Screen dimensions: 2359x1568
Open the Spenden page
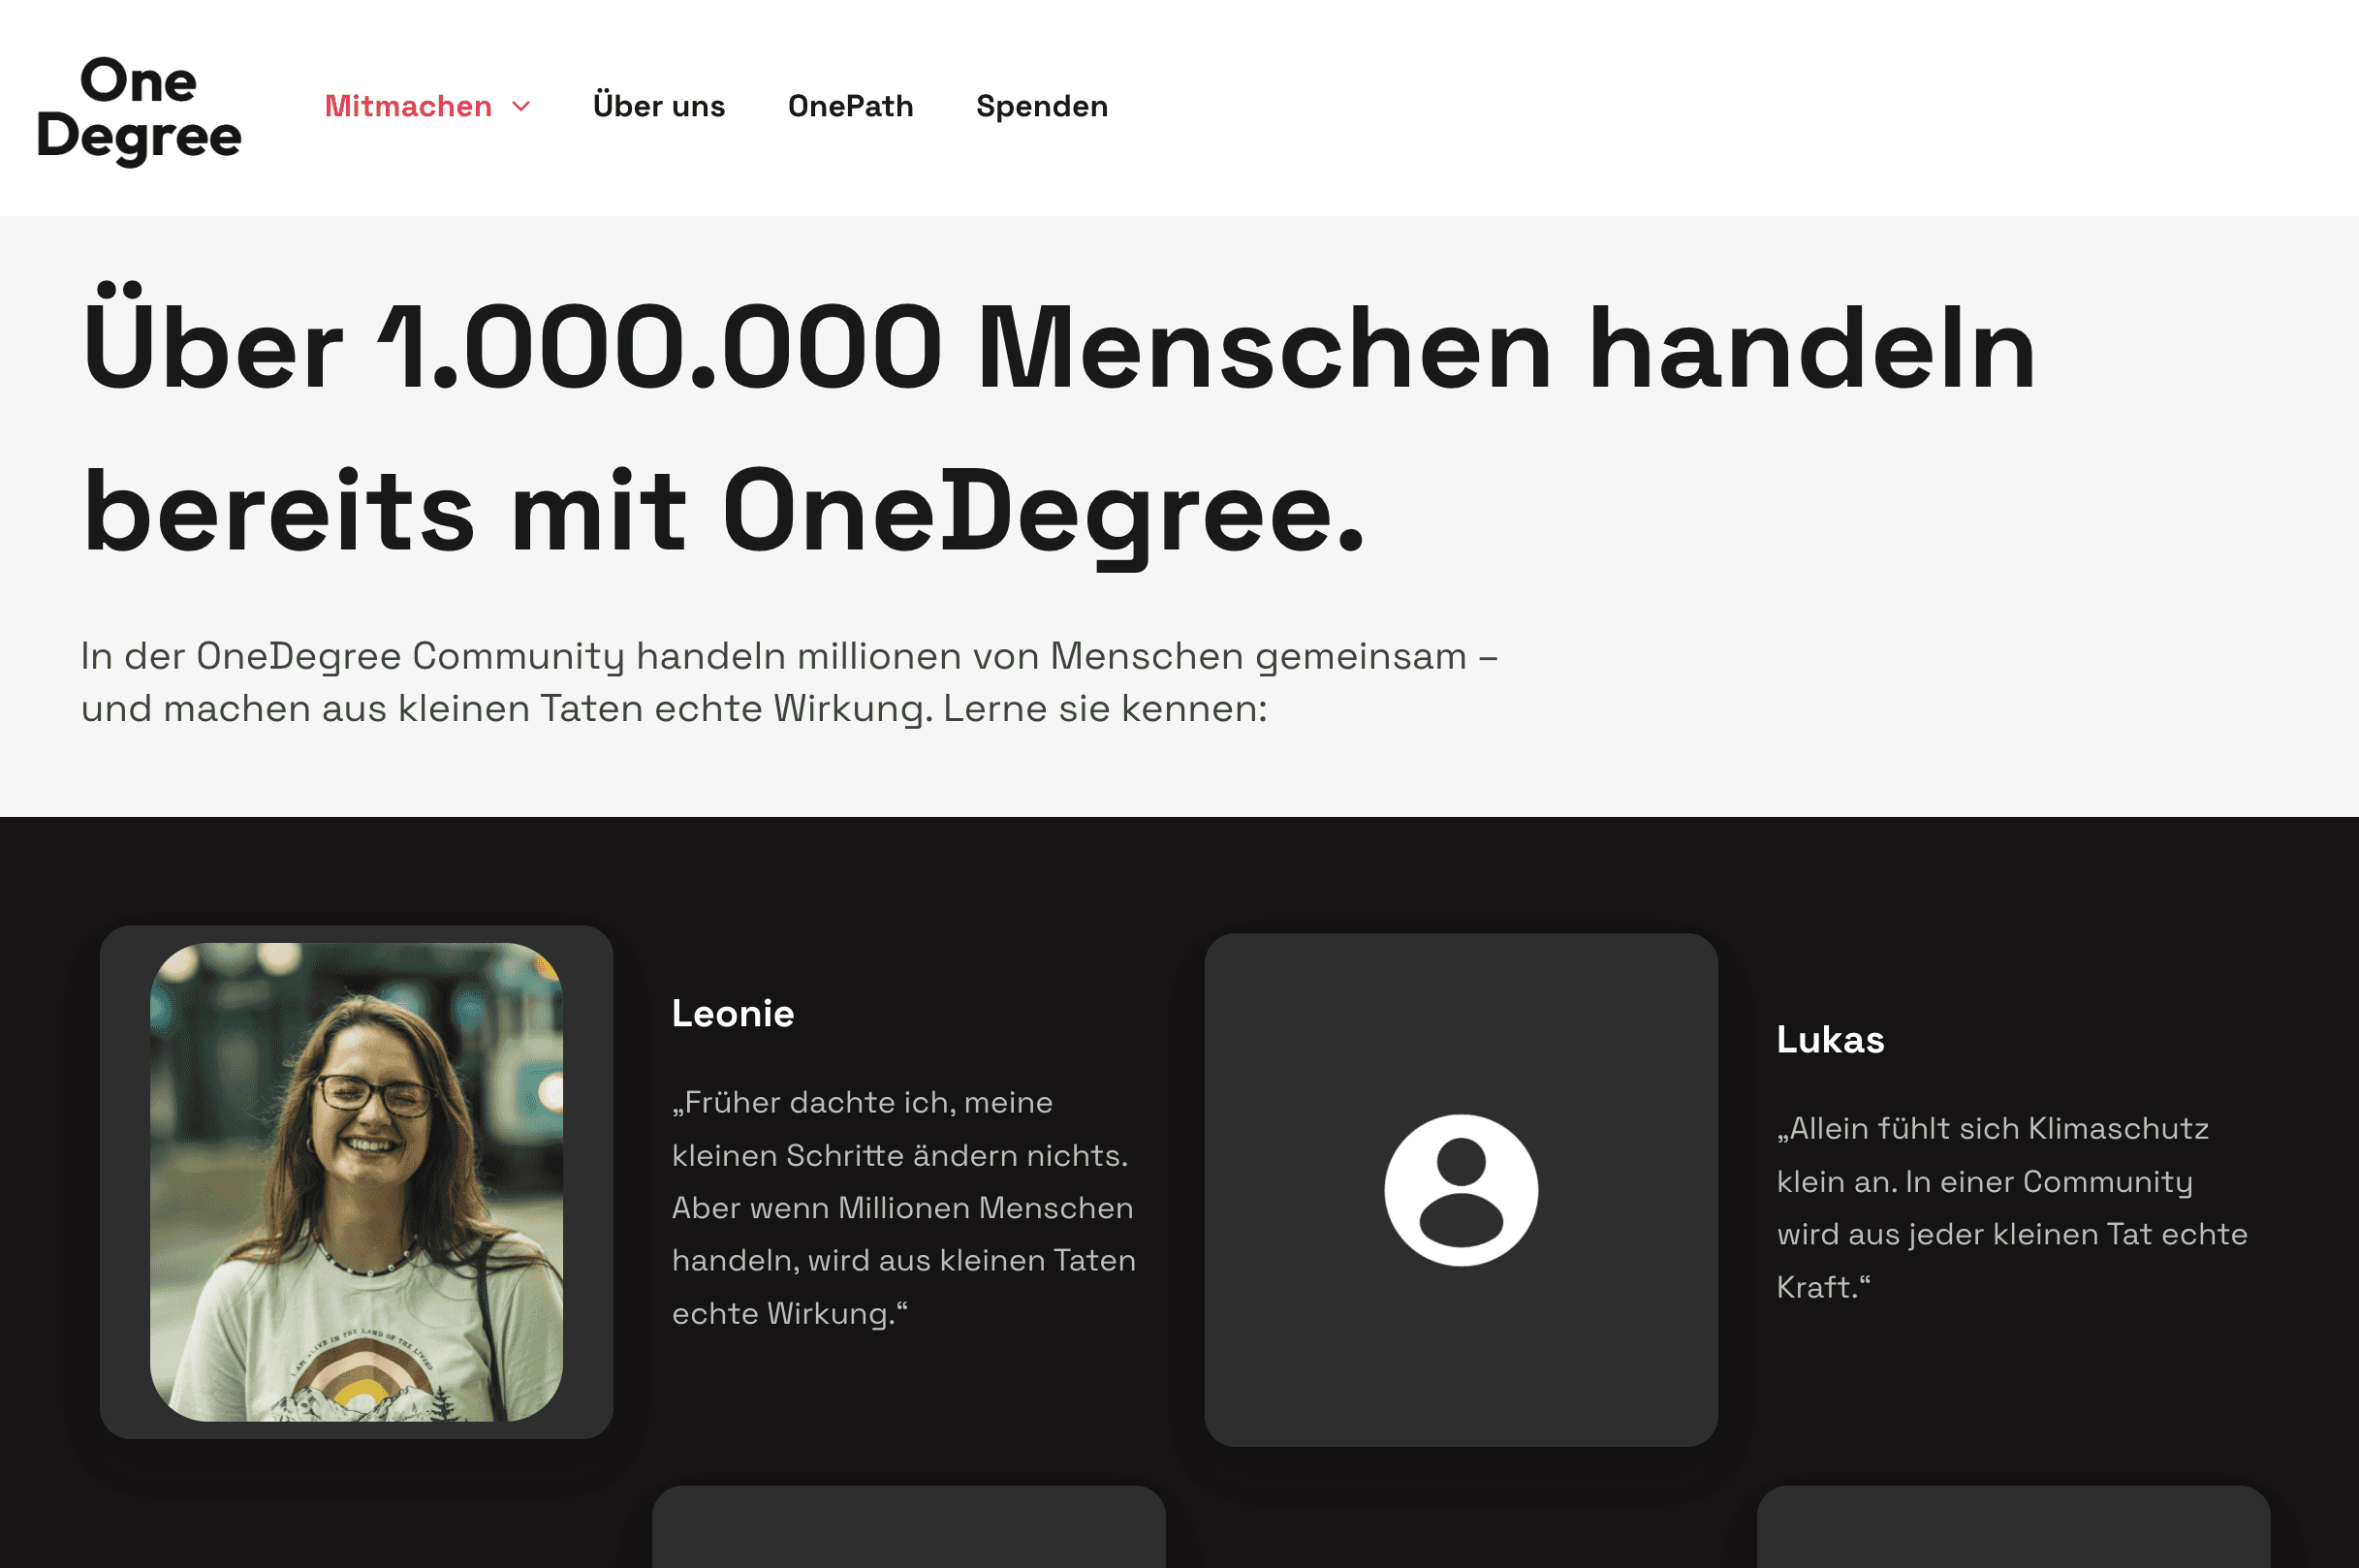1042,106
